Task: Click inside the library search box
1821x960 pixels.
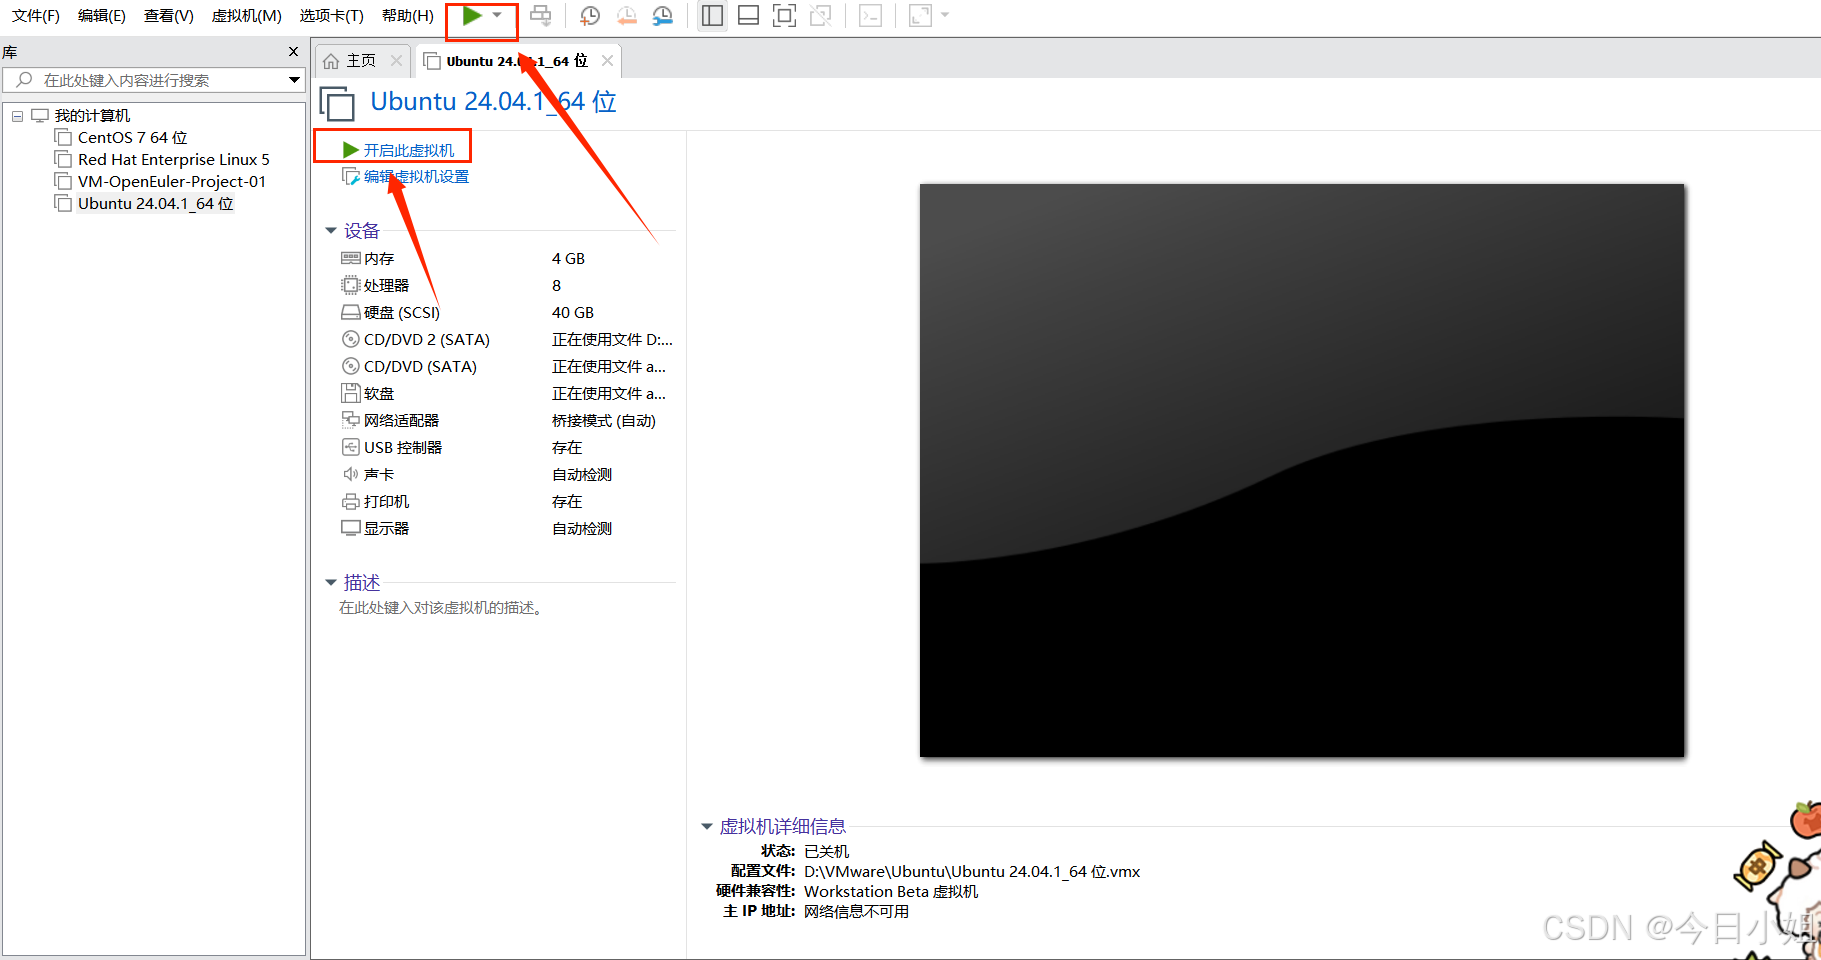Action: (x=150, y=80)
